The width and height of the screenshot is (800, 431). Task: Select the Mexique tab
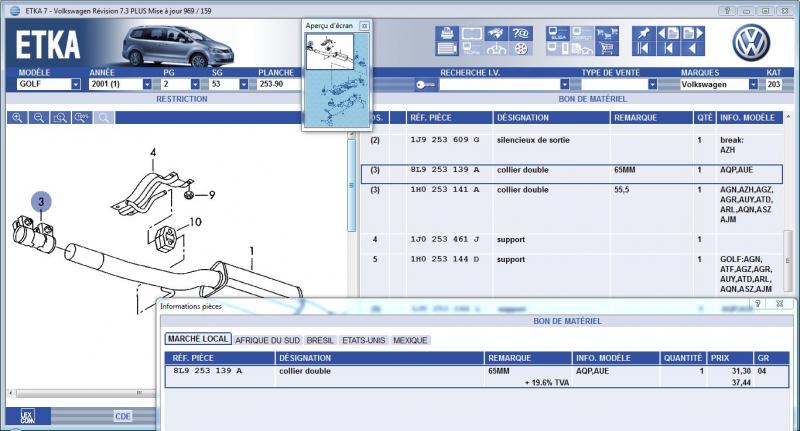410,340
